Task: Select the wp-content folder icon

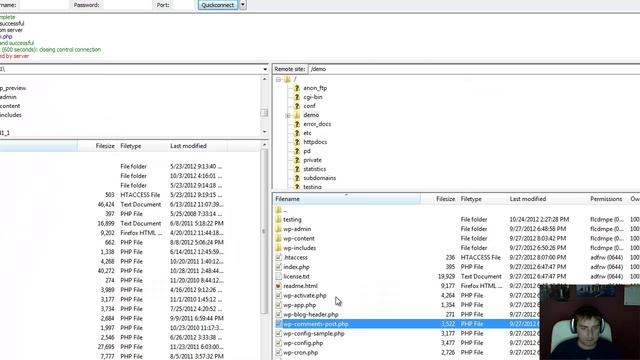Action: 278,238
